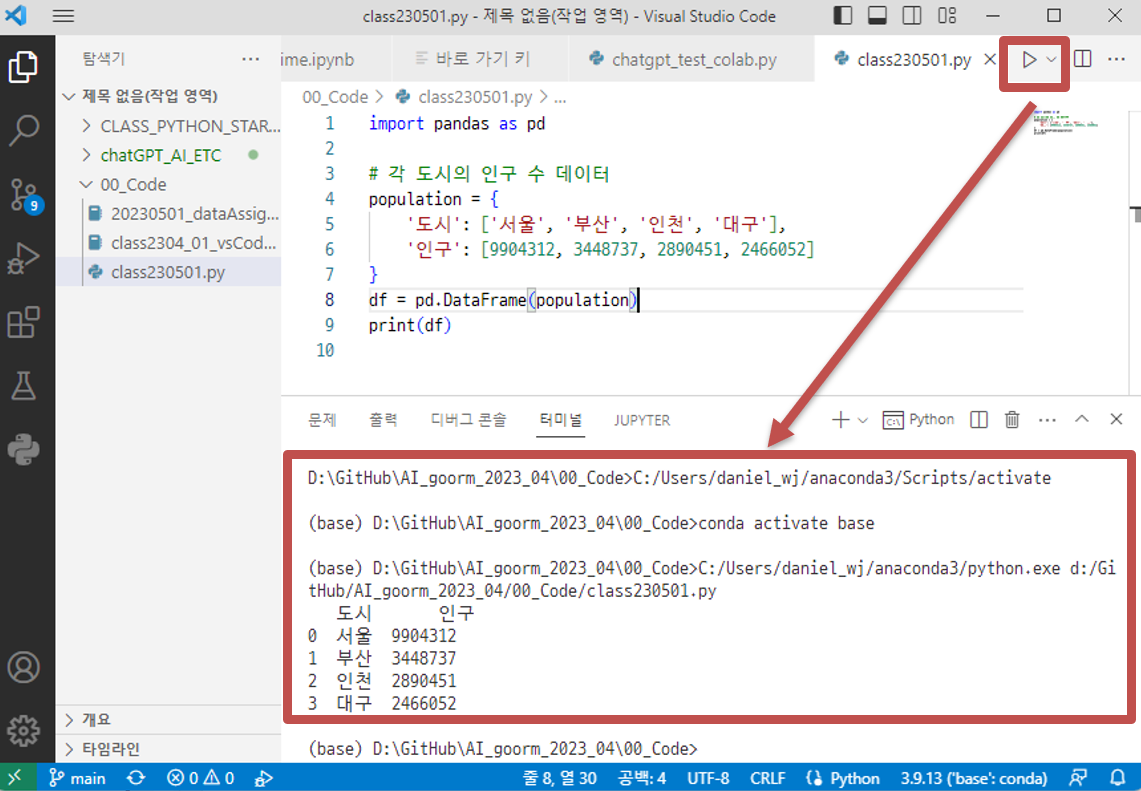Split the terminal panel
This screenshot has height=791, width=1141.
click(x=978, y=419)
